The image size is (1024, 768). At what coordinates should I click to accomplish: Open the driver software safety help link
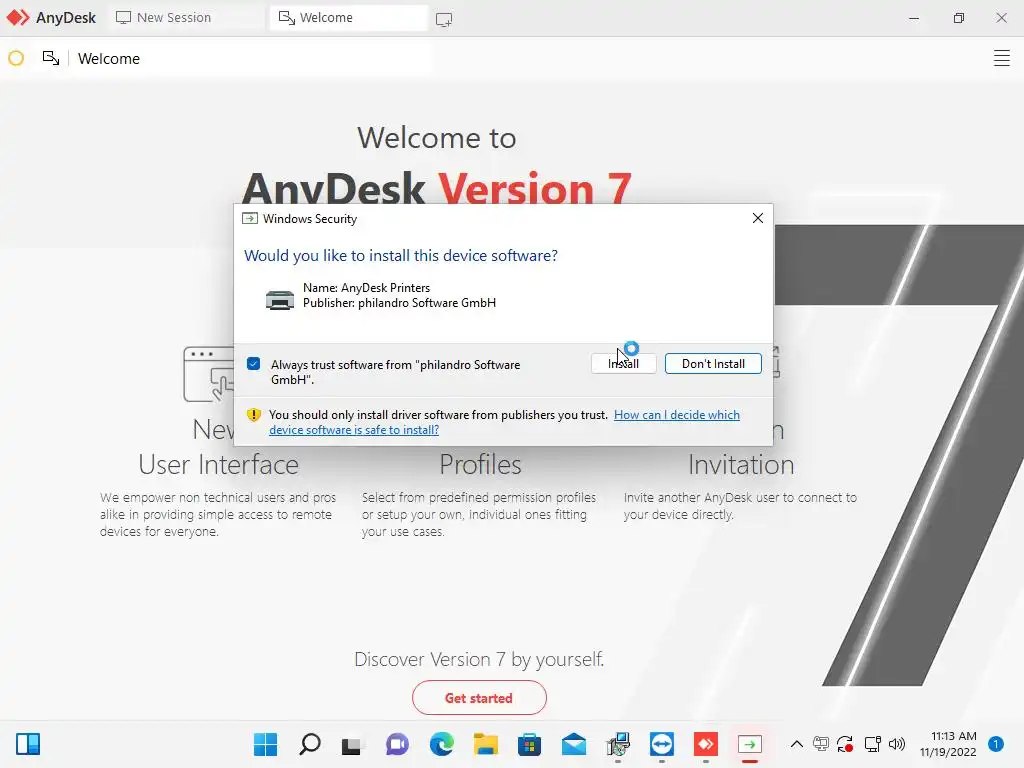click(504, 423)
